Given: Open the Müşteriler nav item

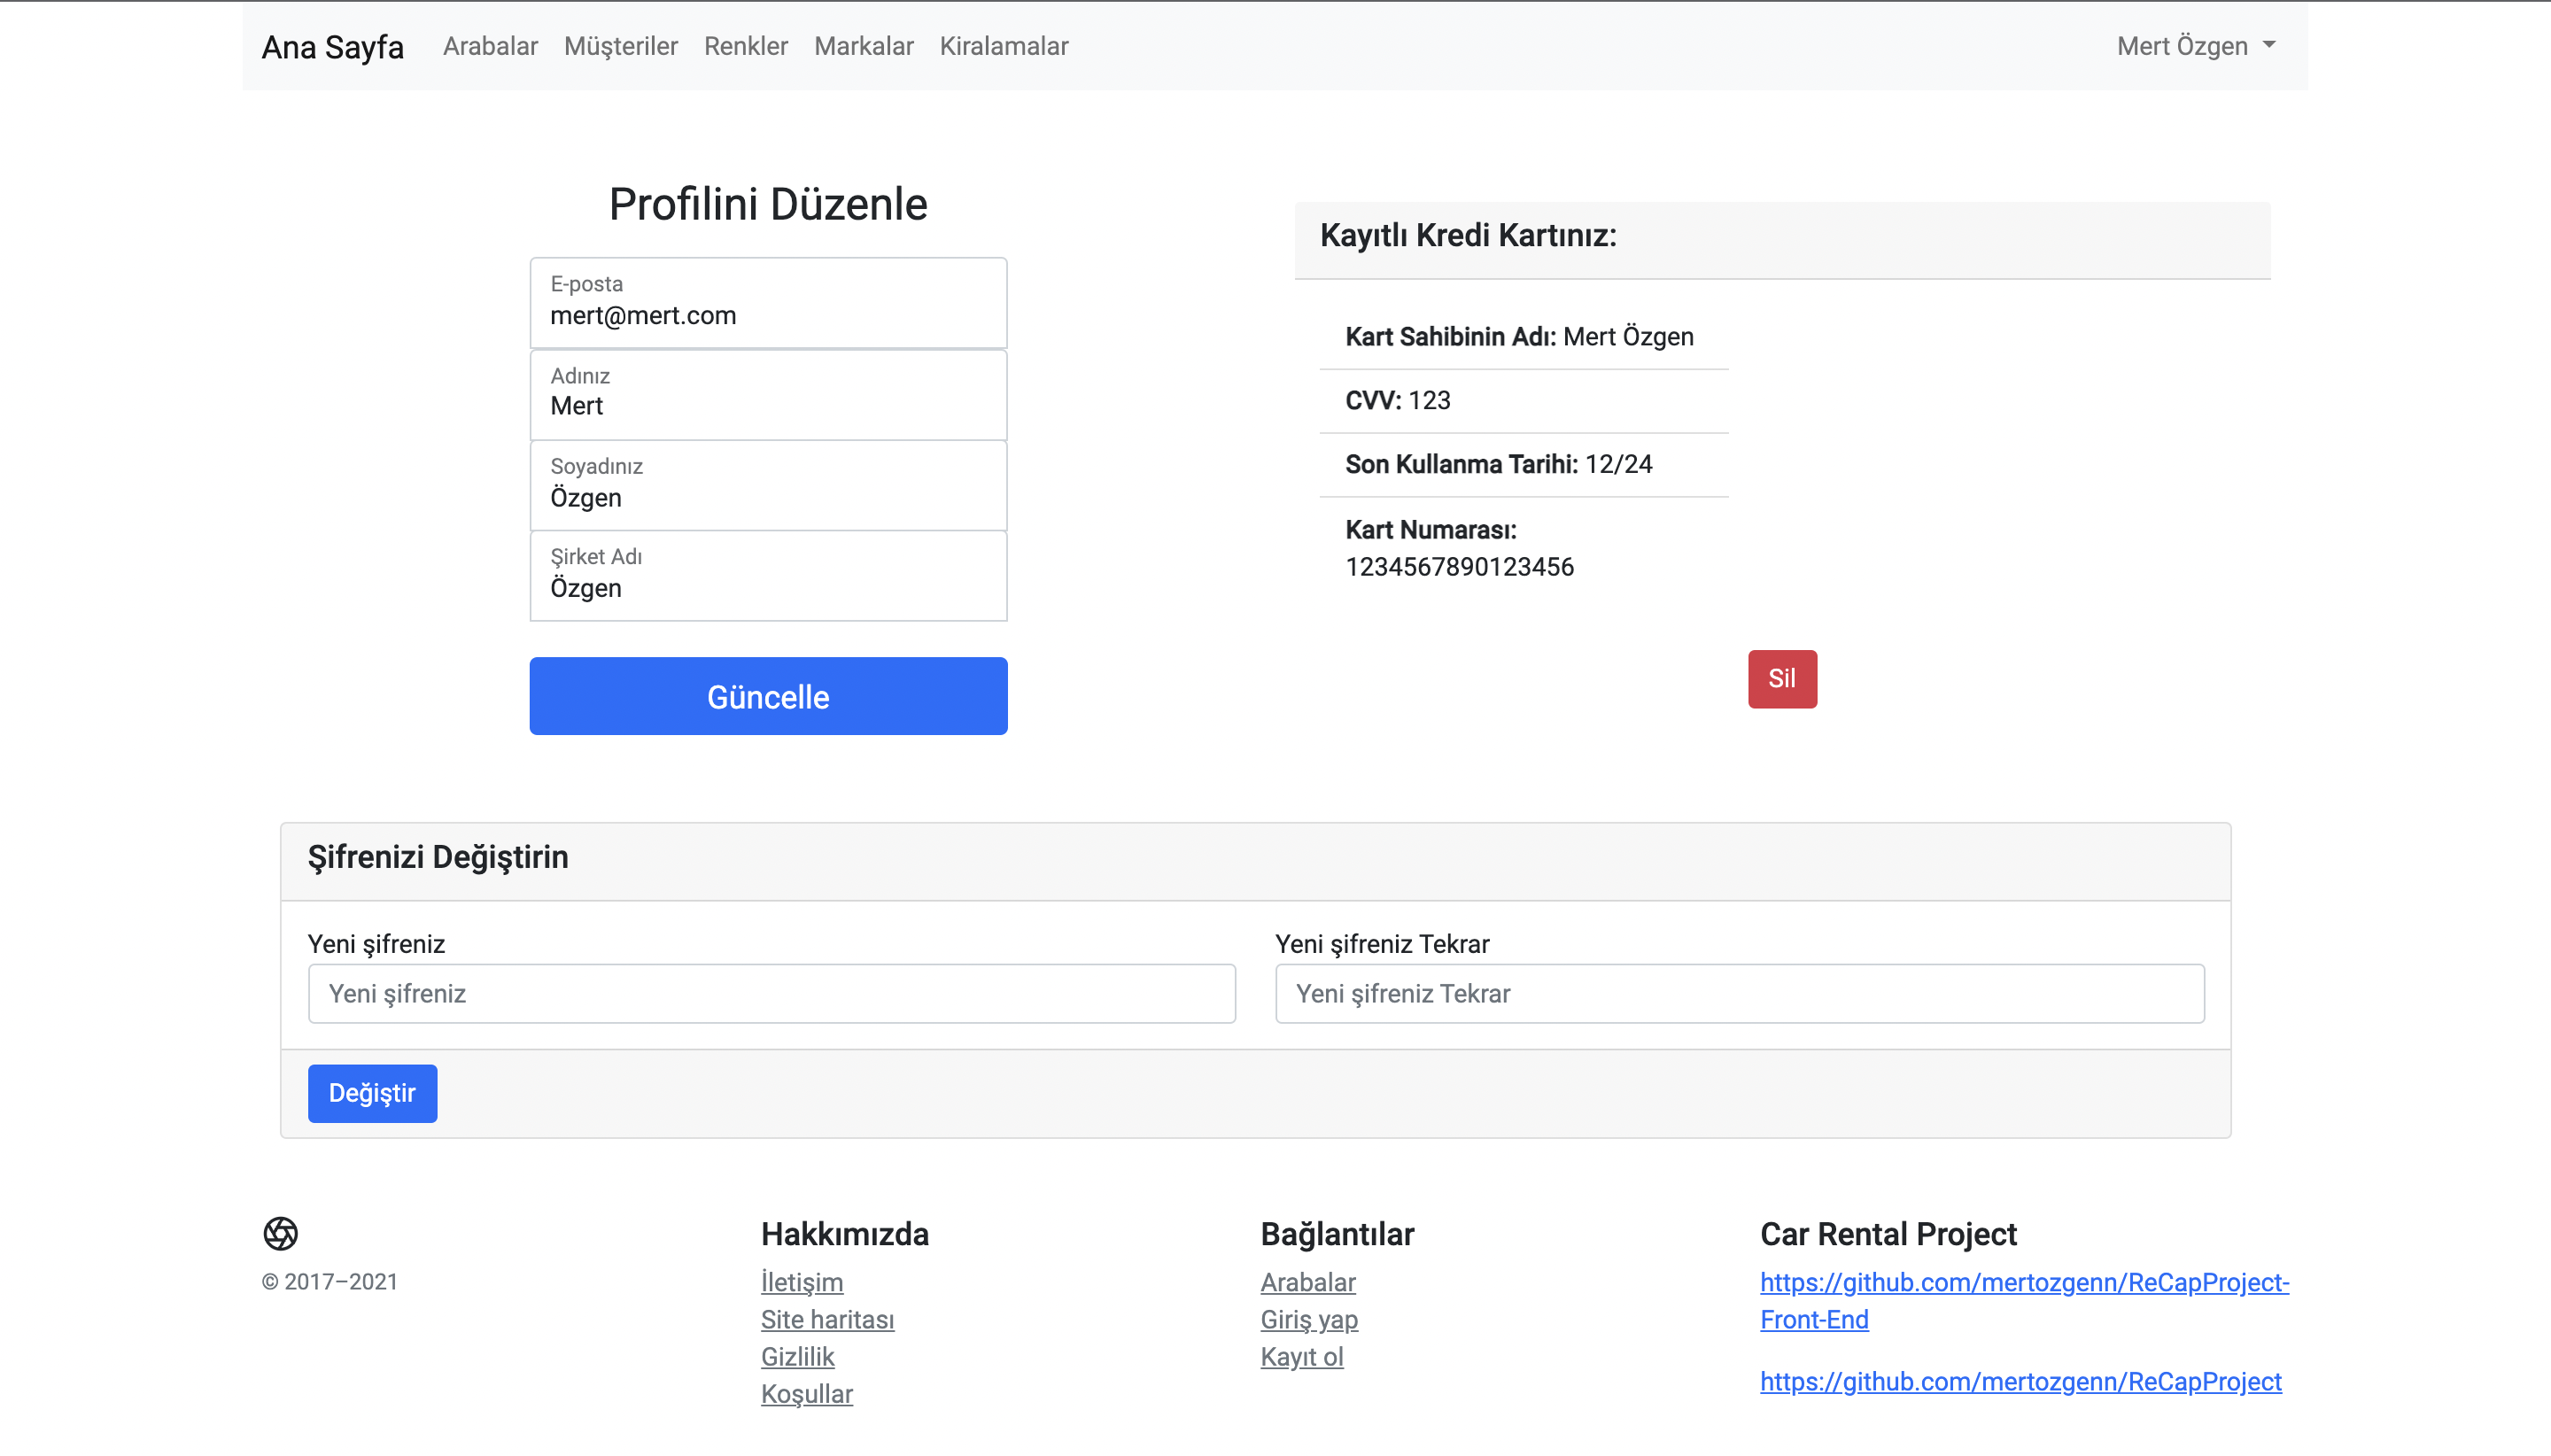Looking at the screenshot, I should point(621,46).
